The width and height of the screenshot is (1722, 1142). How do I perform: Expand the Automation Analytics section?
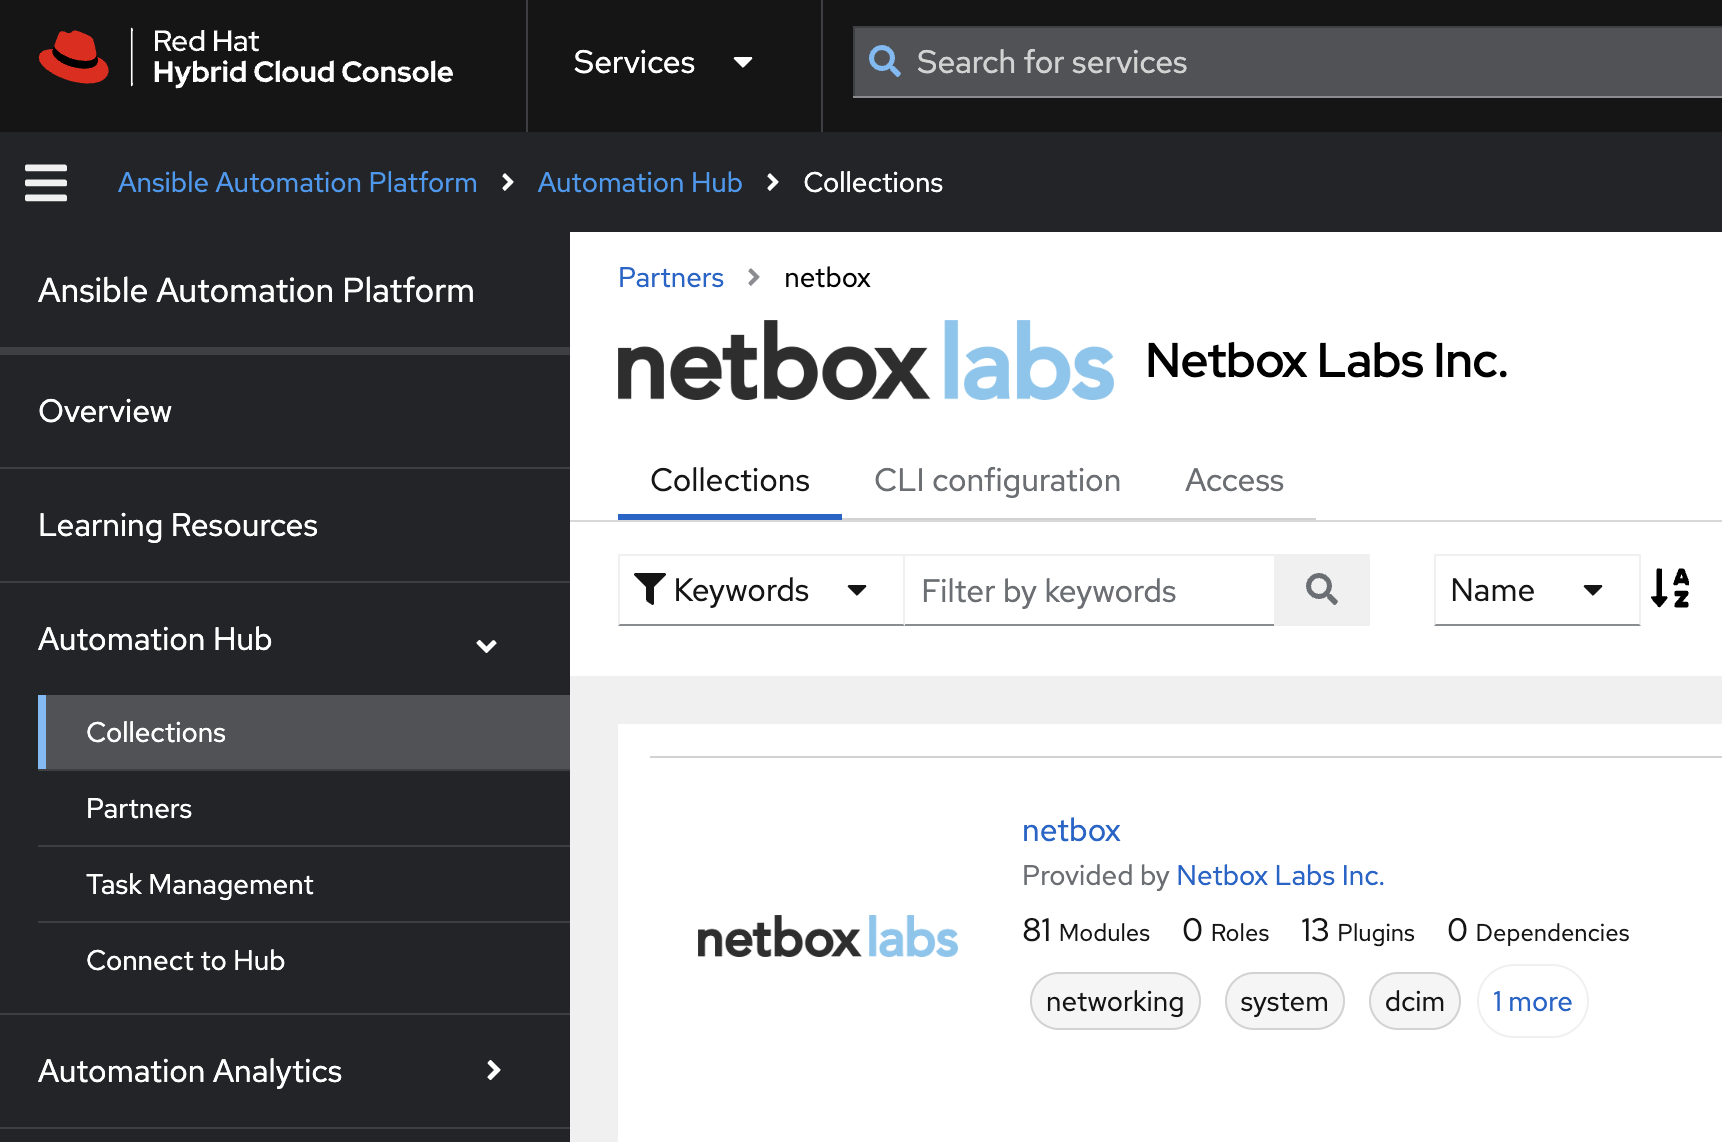click(285, 1071)
